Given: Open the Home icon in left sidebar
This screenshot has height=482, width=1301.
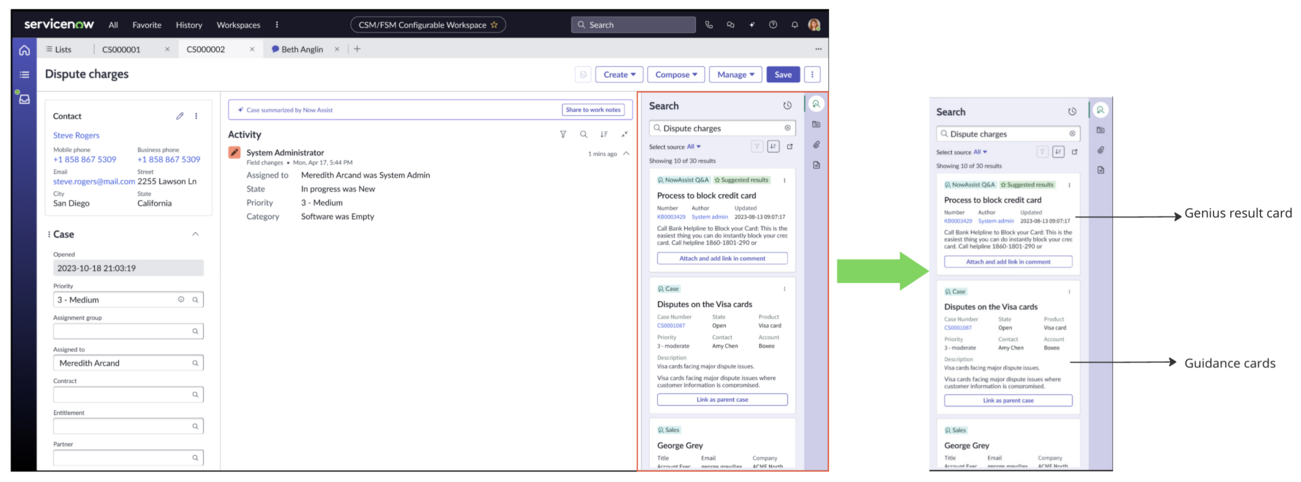Looking at the screenshot, I should tap(24, 50).
